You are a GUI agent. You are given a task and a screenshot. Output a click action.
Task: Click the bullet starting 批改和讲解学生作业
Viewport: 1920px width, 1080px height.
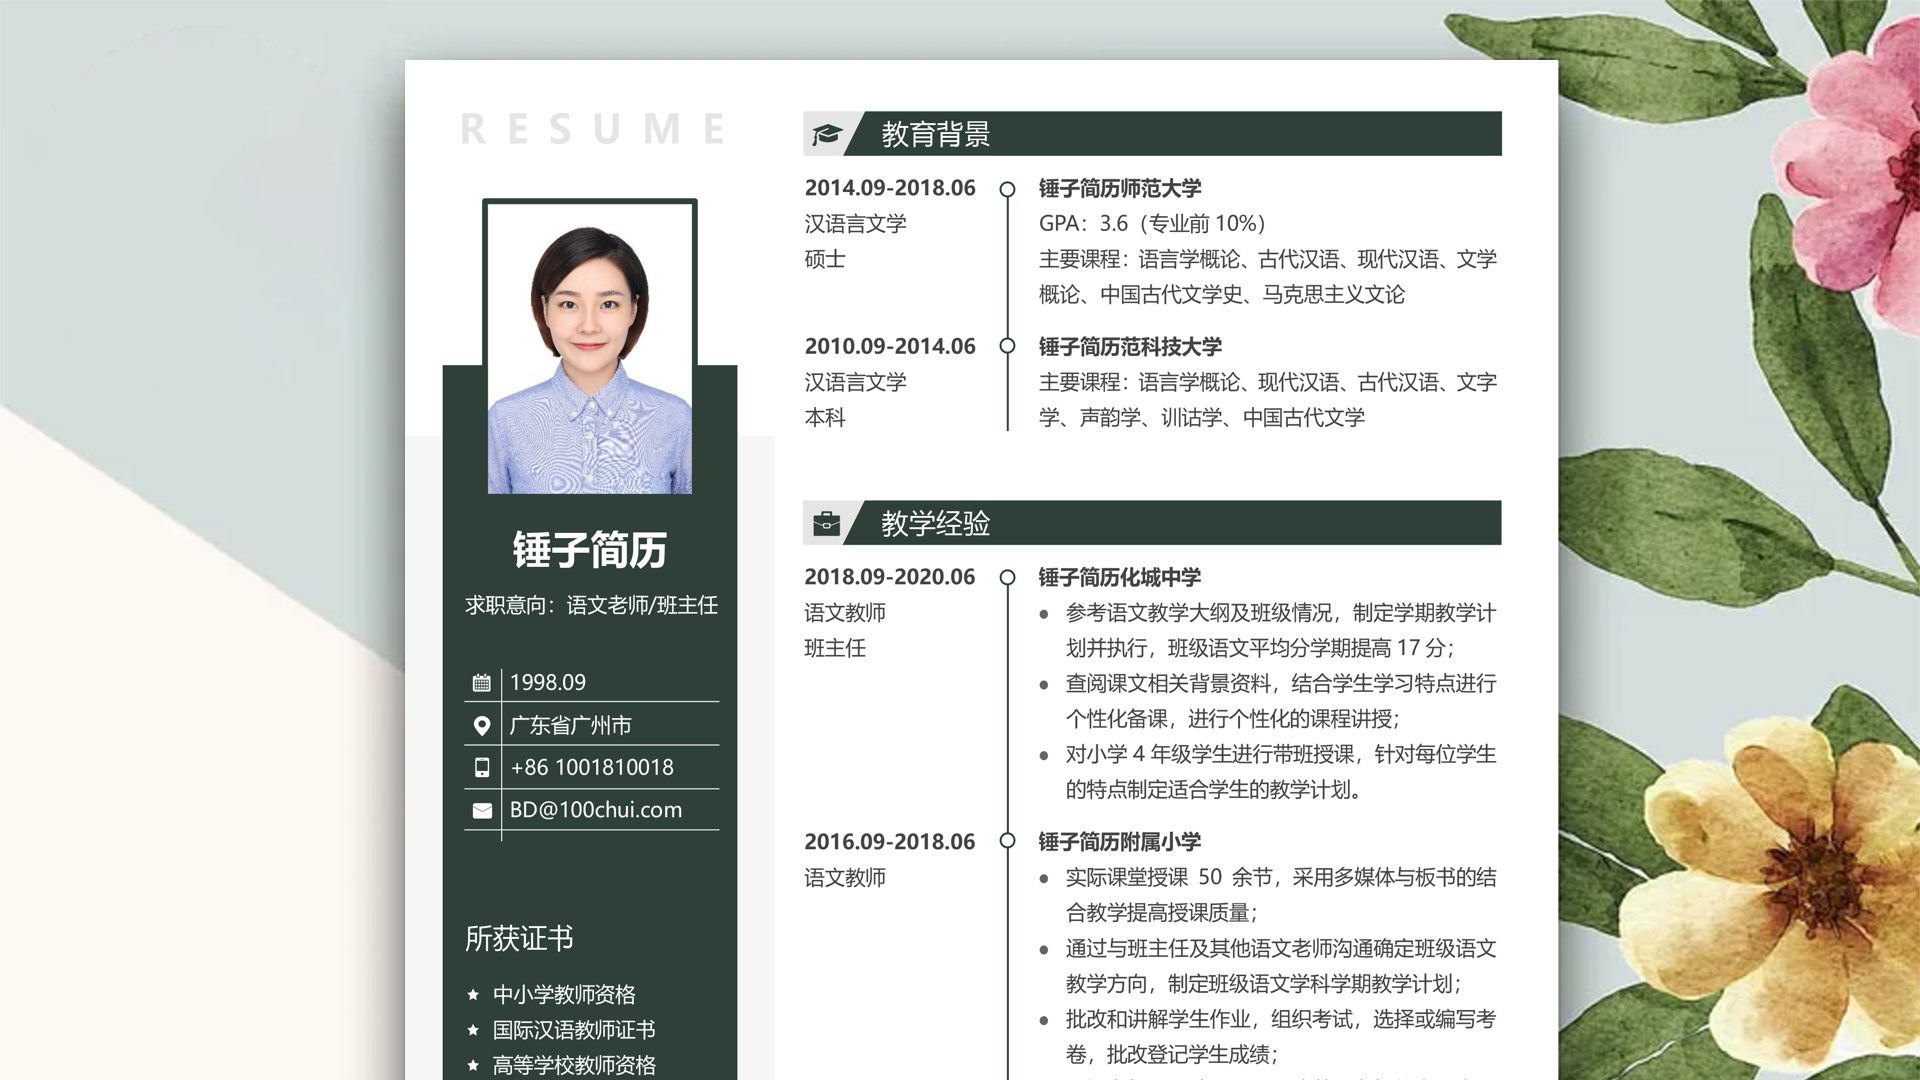coord(1268,1036)
